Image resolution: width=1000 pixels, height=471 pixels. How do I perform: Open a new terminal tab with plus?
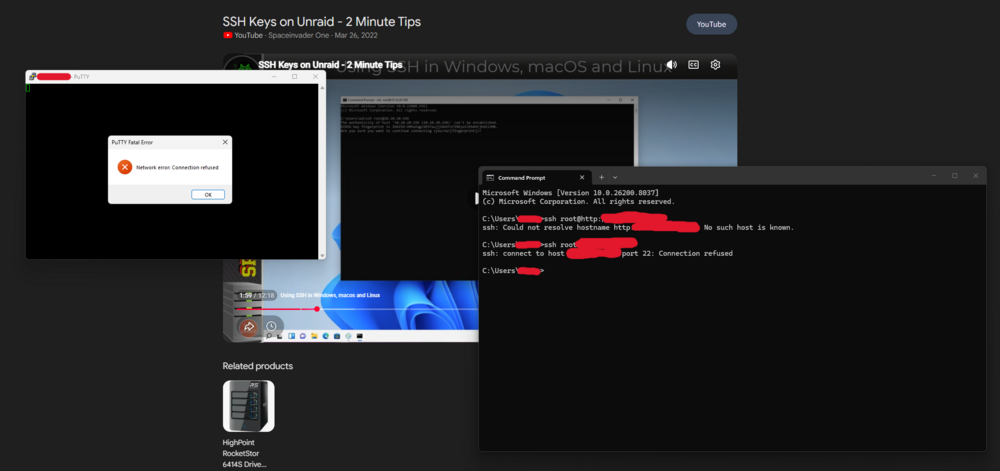click(x=601, y=177)
